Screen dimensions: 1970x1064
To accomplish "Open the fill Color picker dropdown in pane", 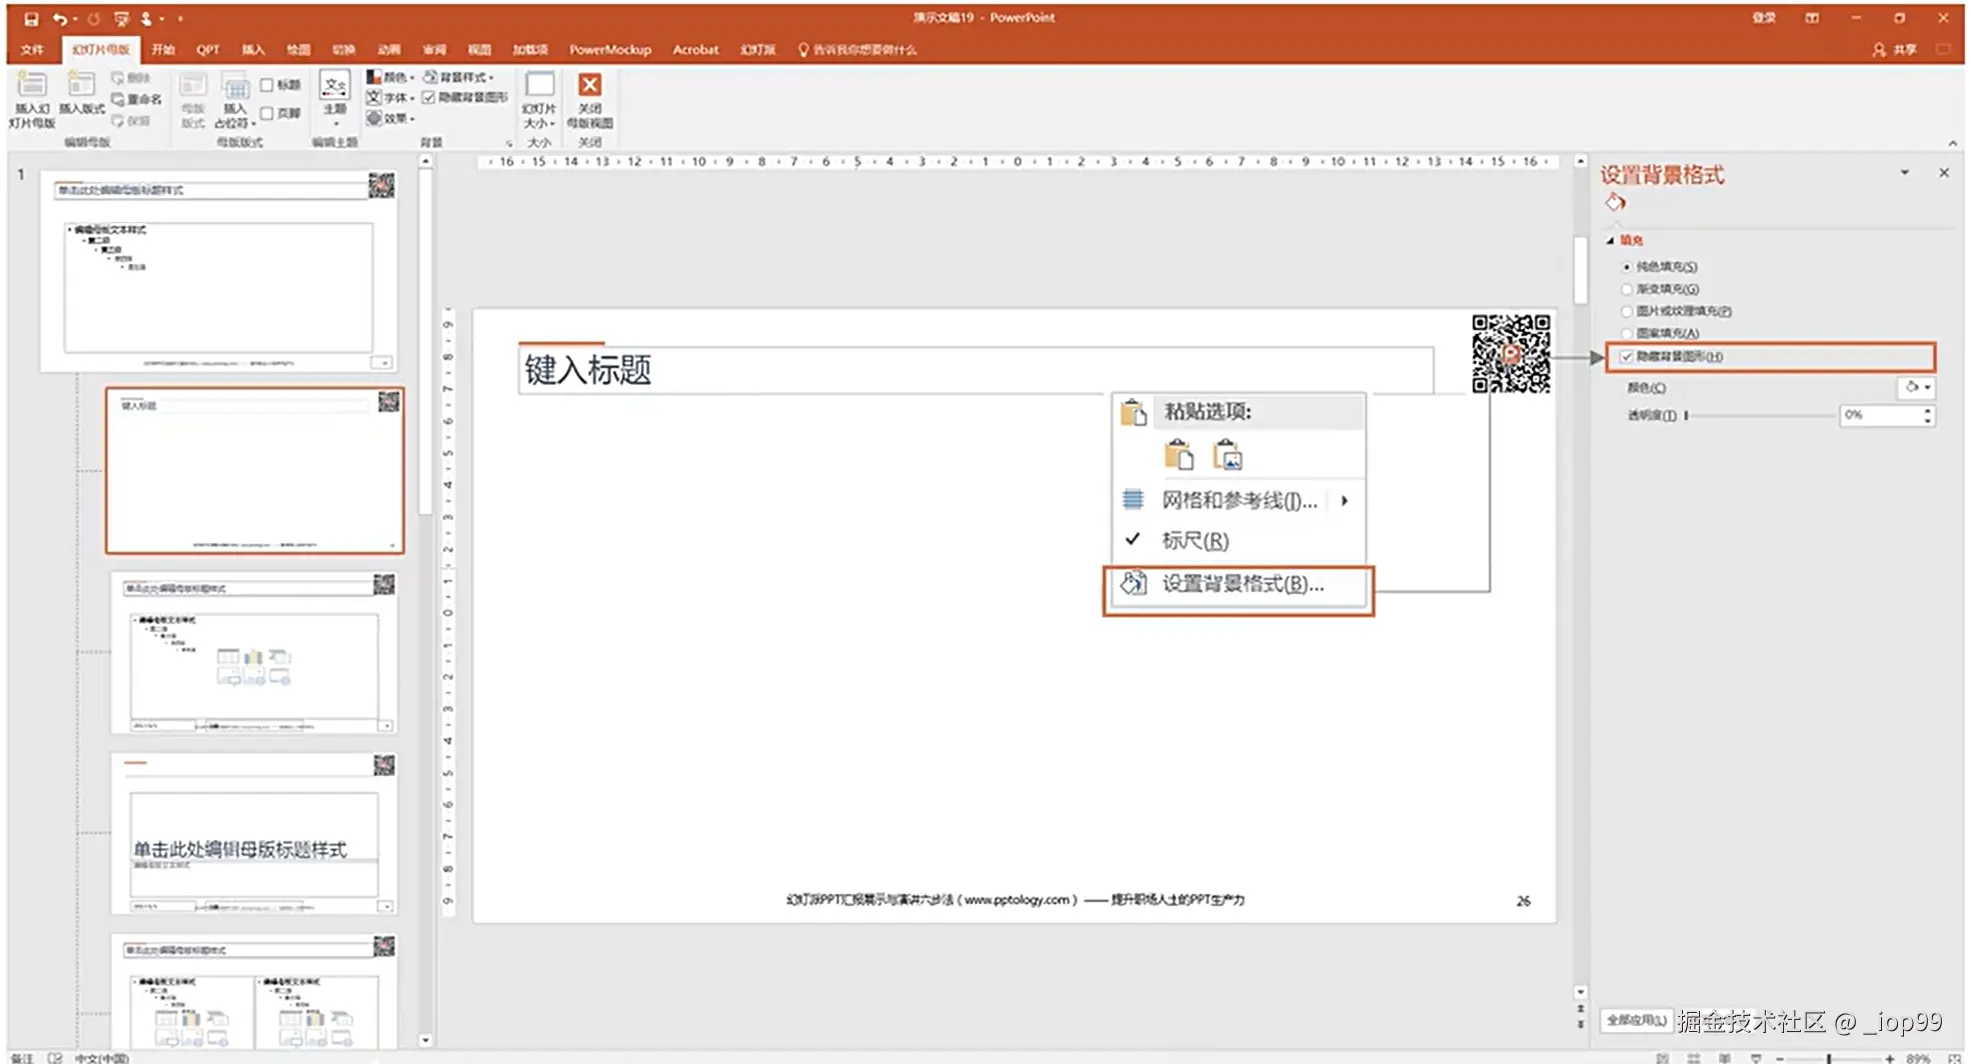I will click(x=1916, y=387).
